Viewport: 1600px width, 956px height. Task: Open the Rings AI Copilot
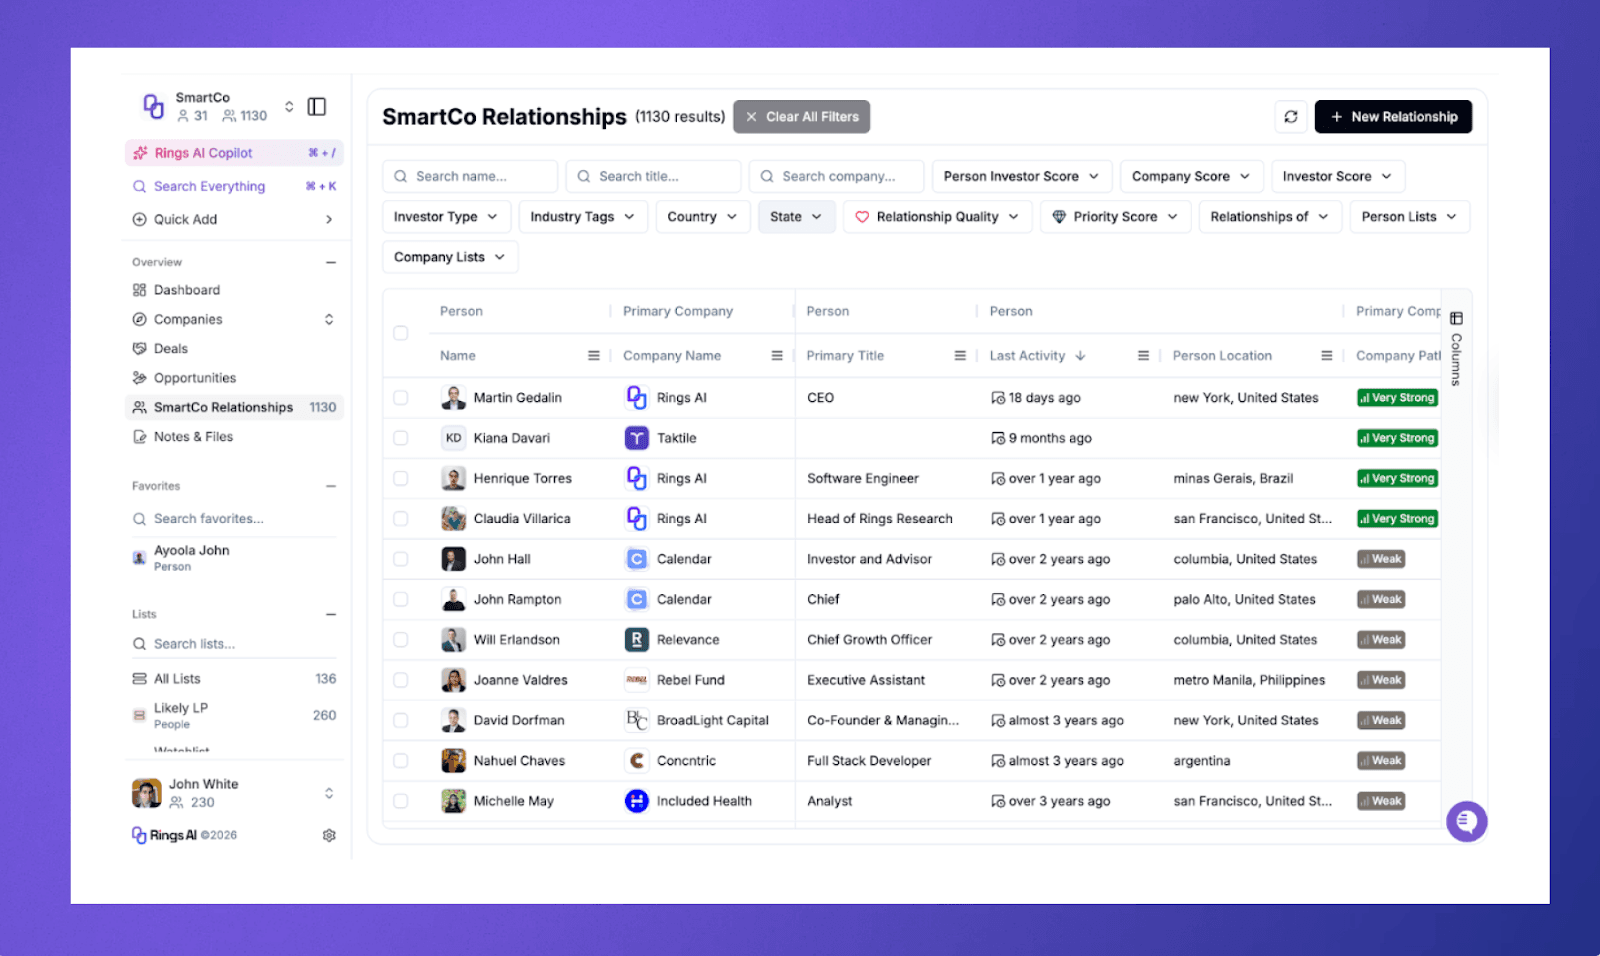[x=200, y=152]
